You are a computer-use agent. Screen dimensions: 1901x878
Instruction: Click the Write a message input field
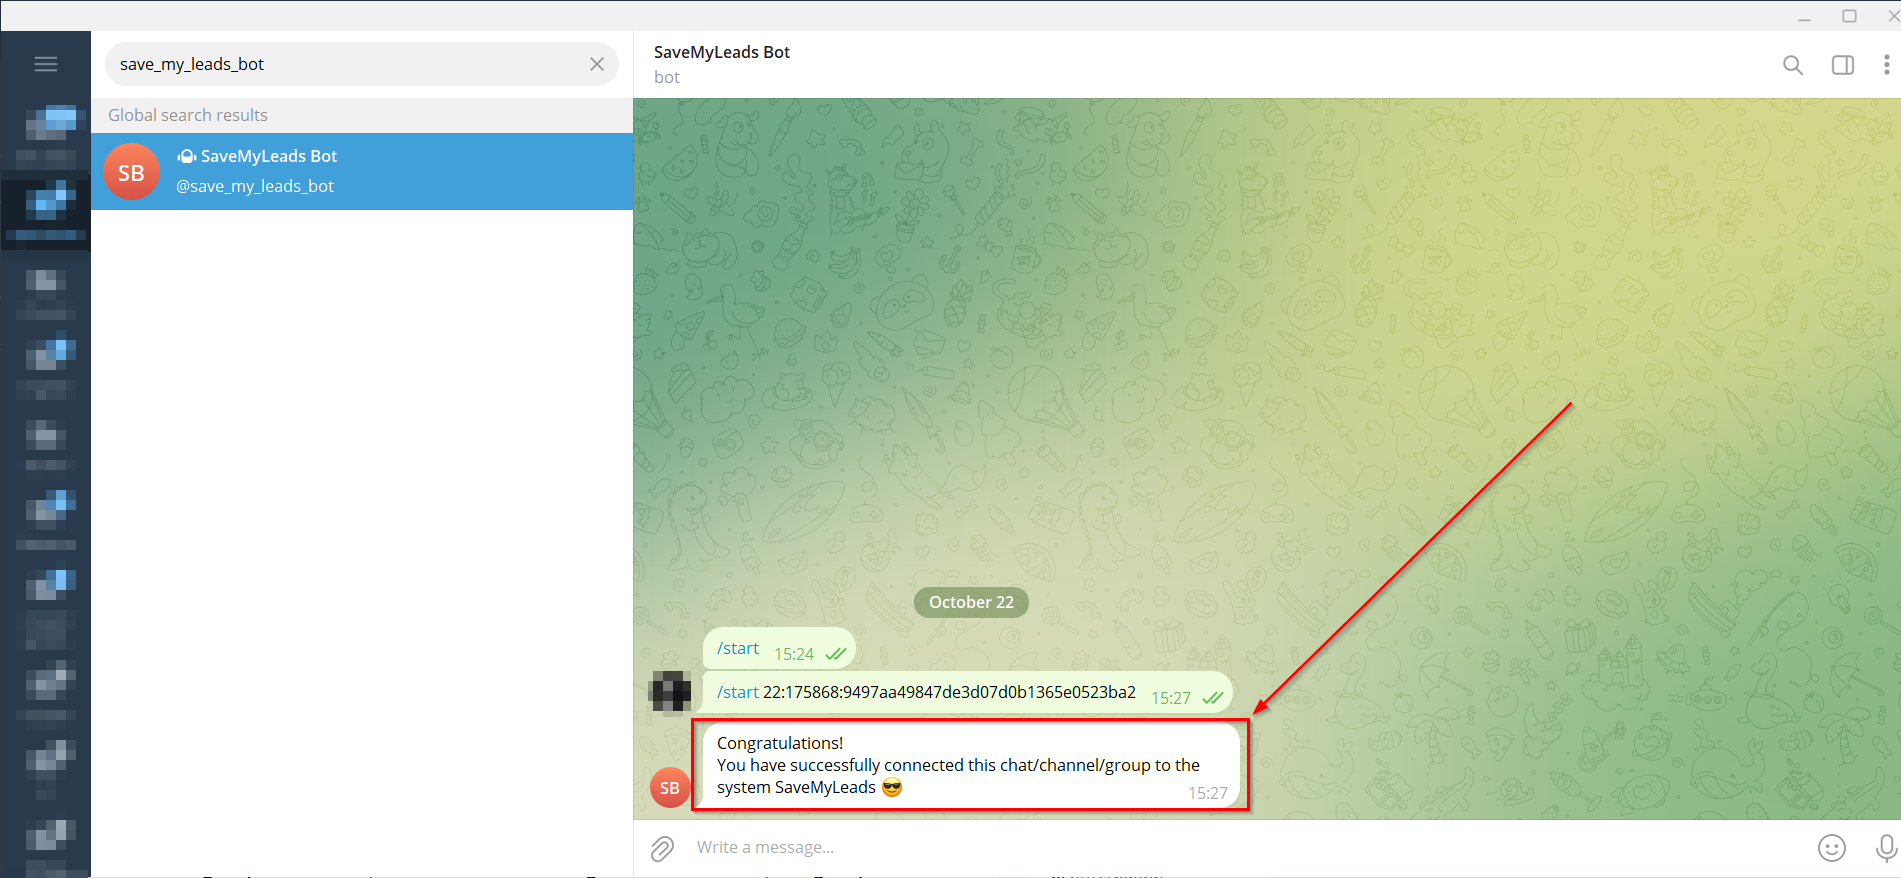[x=1200, y=848]
